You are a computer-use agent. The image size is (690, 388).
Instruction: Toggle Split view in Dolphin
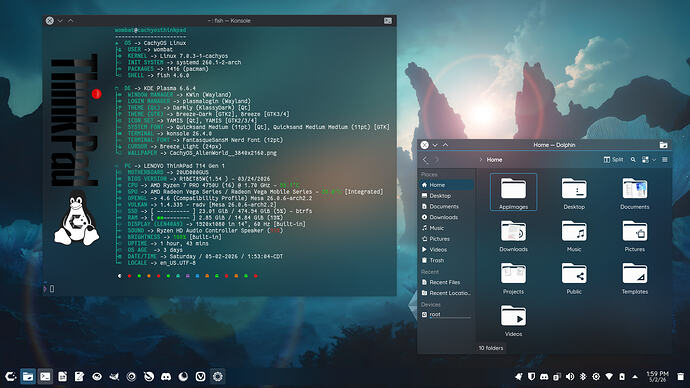pyautogui.click(x=613, y=160)
